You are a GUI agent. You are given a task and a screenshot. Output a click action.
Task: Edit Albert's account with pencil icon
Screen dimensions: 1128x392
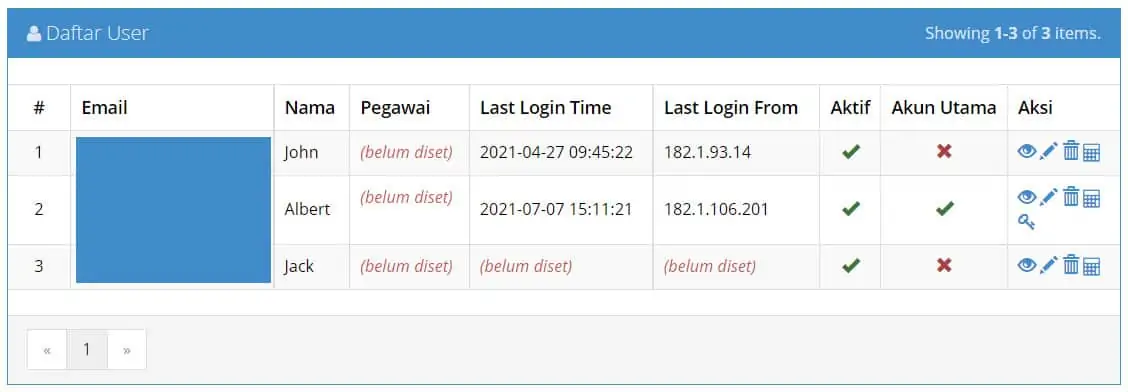click(x=1049, y=196)
